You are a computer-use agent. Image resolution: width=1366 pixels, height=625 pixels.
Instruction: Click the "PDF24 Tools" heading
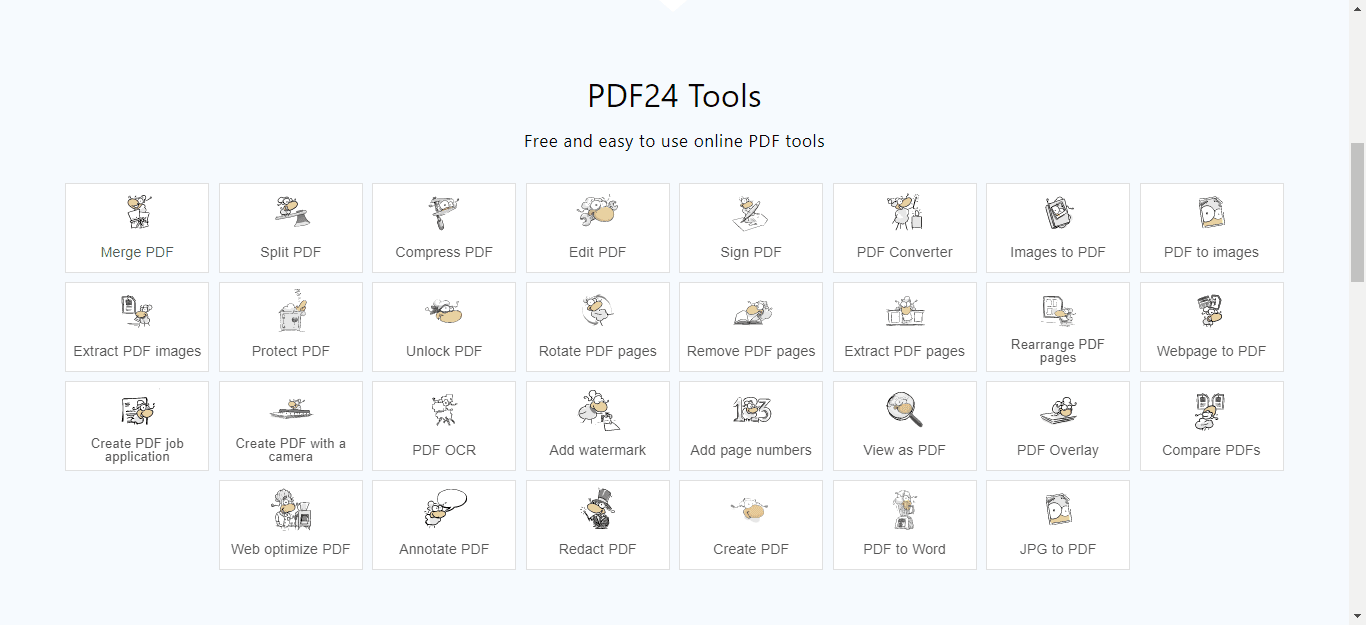pos(675,96)
